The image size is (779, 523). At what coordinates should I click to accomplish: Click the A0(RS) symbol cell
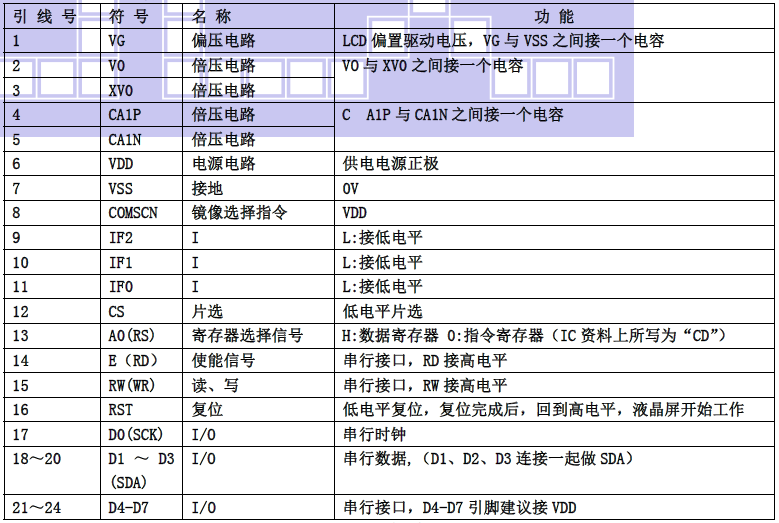coord(133,336)
